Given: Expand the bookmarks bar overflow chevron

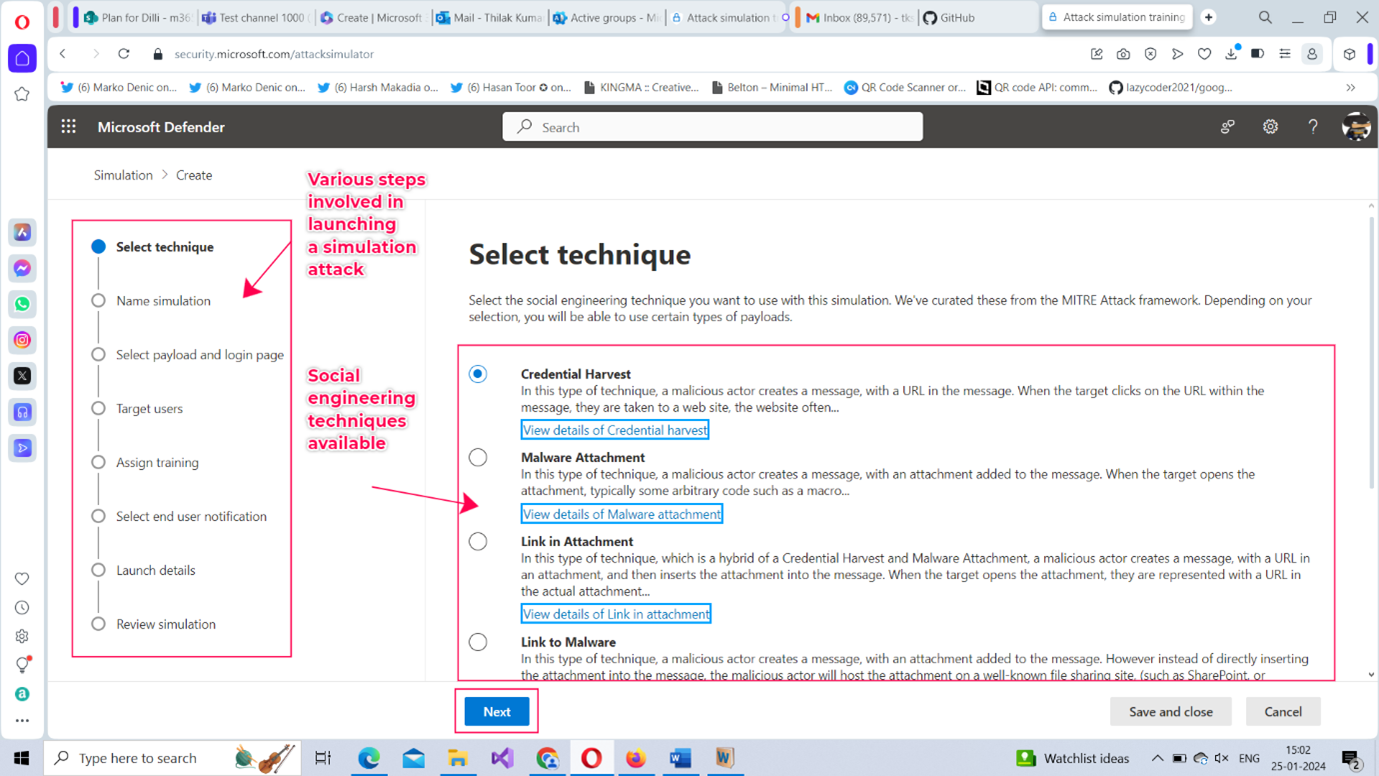Looking at the screenshot, I should pos(1350,88).
